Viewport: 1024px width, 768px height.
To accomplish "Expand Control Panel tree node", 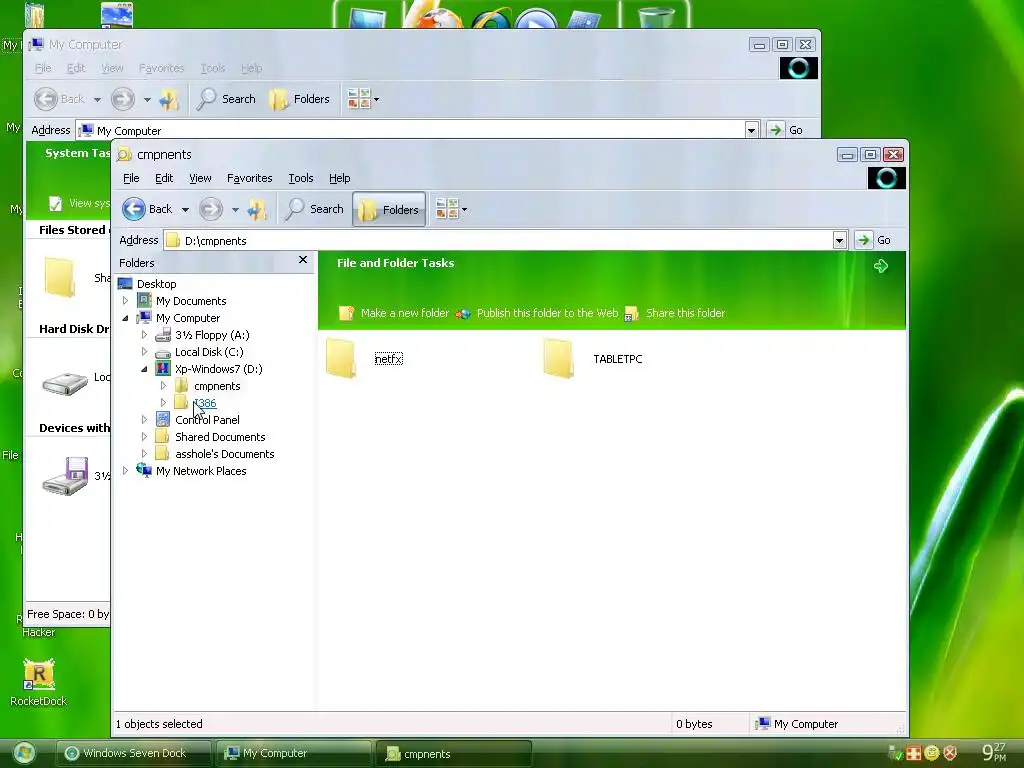I will tap(144, 420).
